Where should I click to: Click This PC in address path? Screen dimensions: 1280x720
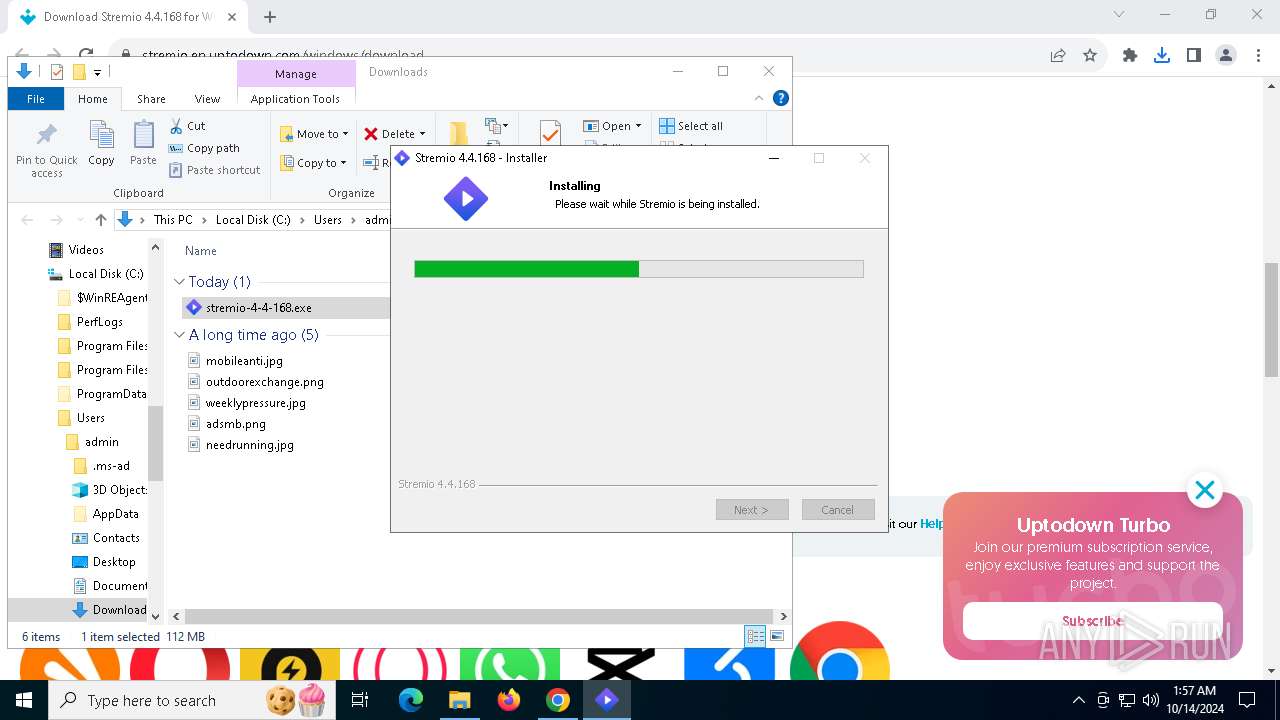point(172,220)
